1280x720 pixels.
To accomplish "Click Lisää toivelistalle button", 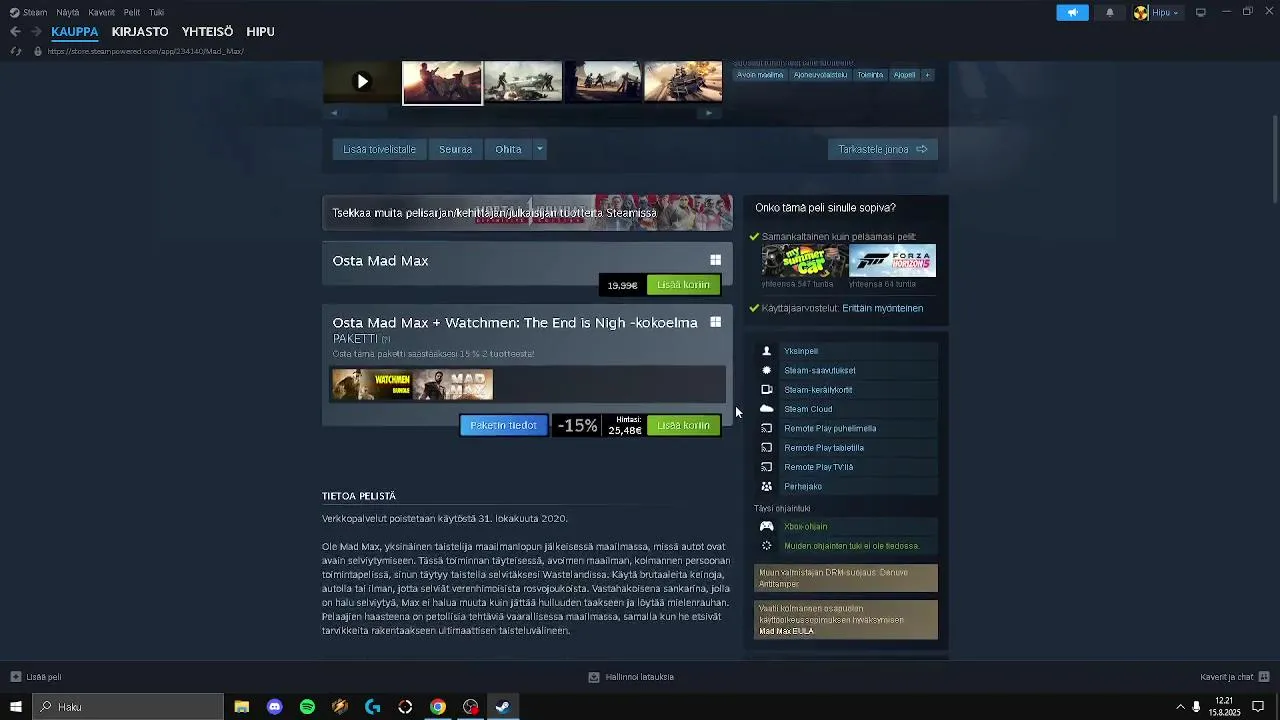I will 379,149.
